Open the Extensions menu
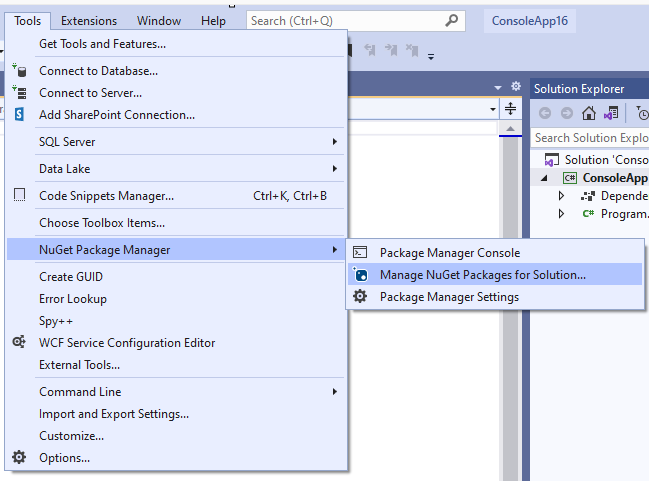649x481 pixels. click(89, 21)
